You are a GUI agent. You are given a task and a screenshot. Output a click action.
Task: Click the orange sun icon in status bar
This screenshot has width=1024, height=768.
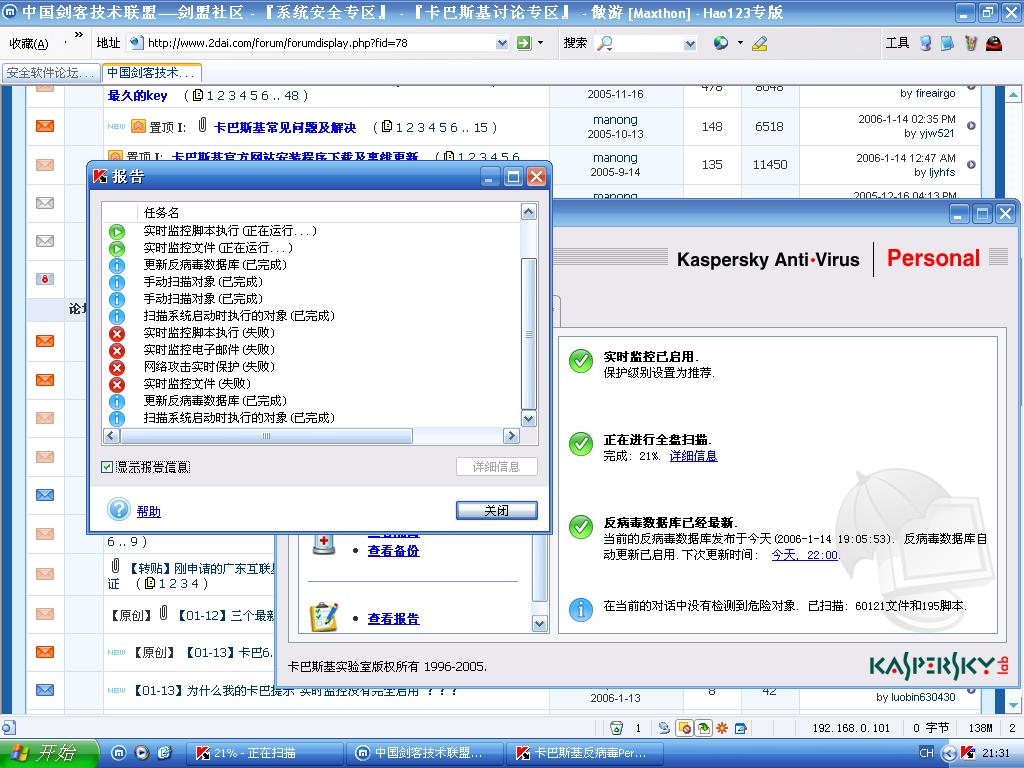pos(722,728)
